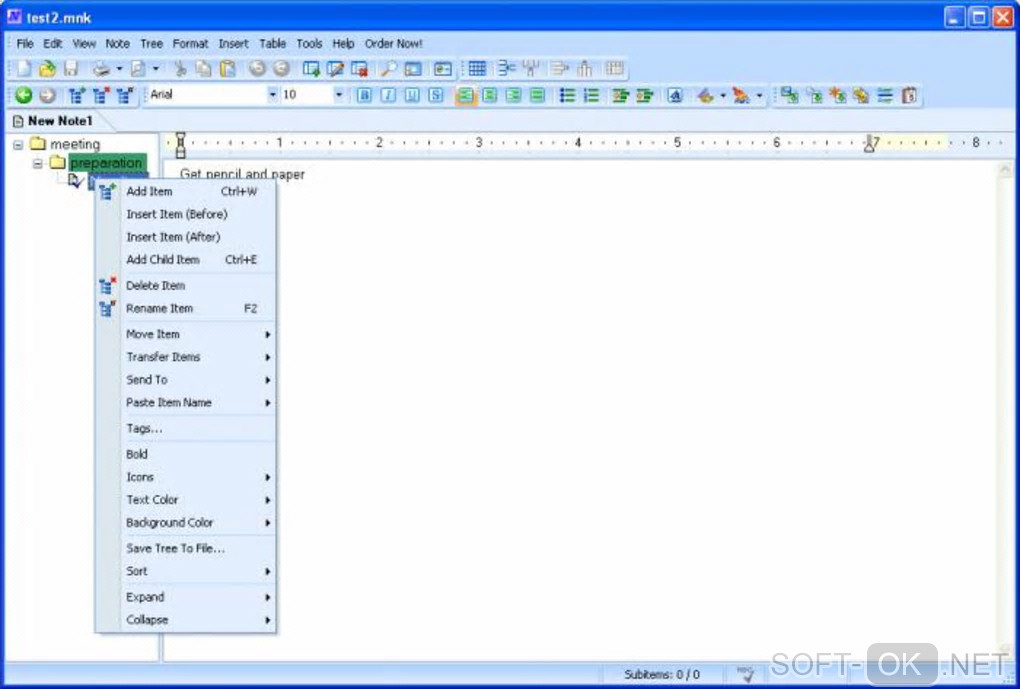Click the delete note icon with red X
Image resolution: width=1020 pixels, height=689 pixels.
(359, 68)
